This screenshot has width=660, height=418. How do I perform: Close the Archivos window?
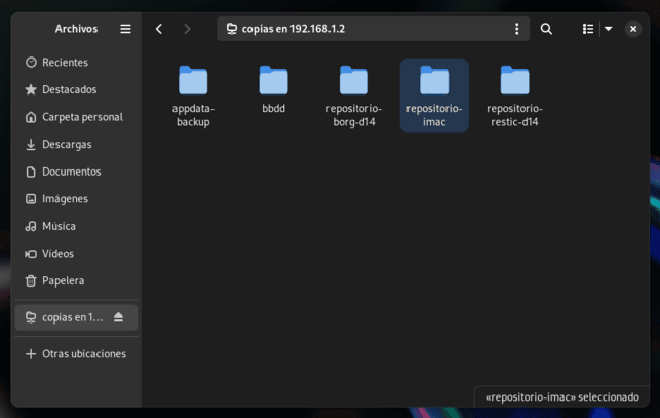[633, 29]
